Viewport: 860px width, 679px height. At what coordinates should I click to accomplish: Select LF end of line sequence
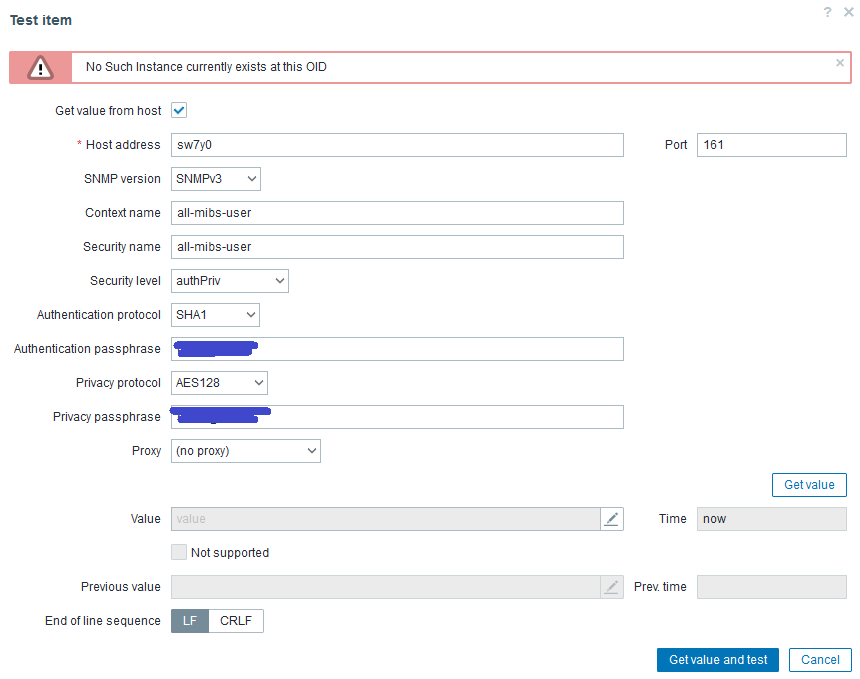[190, 621]
